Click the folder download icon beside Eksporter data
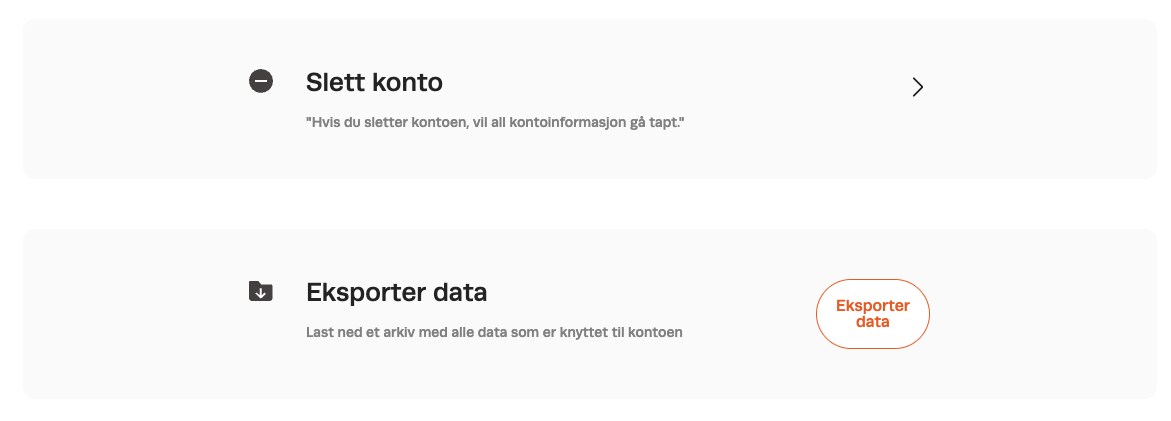This screenshot has height=421, width=1171. tap(261, 291)
